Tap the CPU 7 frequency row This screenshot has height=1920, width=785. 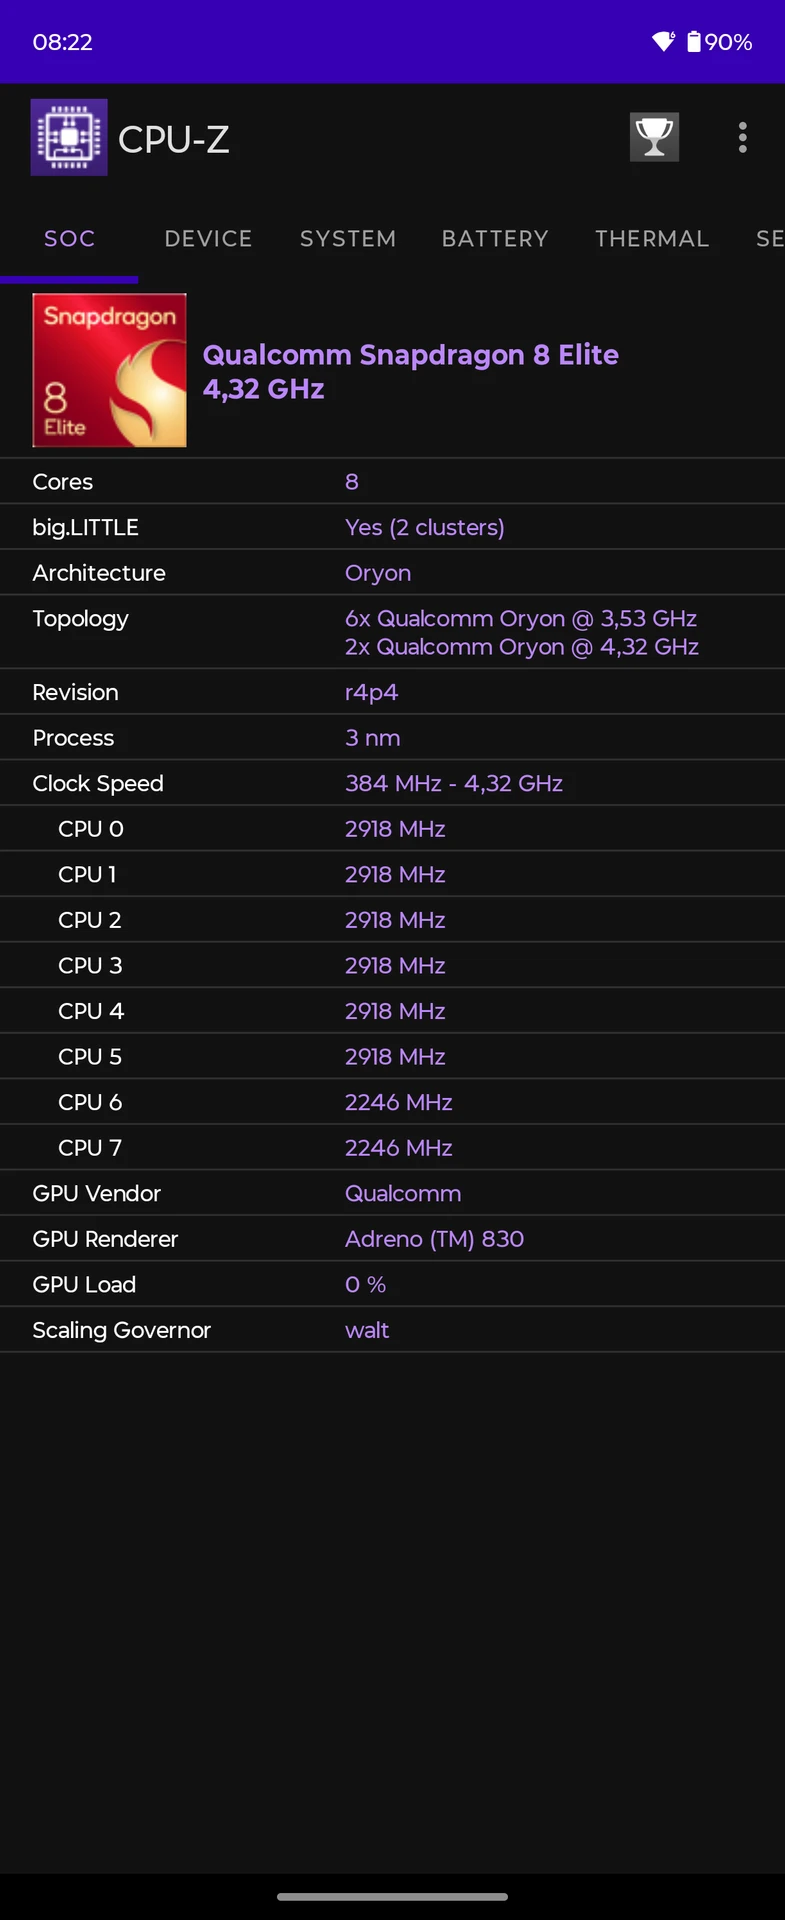coord(392,1148)
